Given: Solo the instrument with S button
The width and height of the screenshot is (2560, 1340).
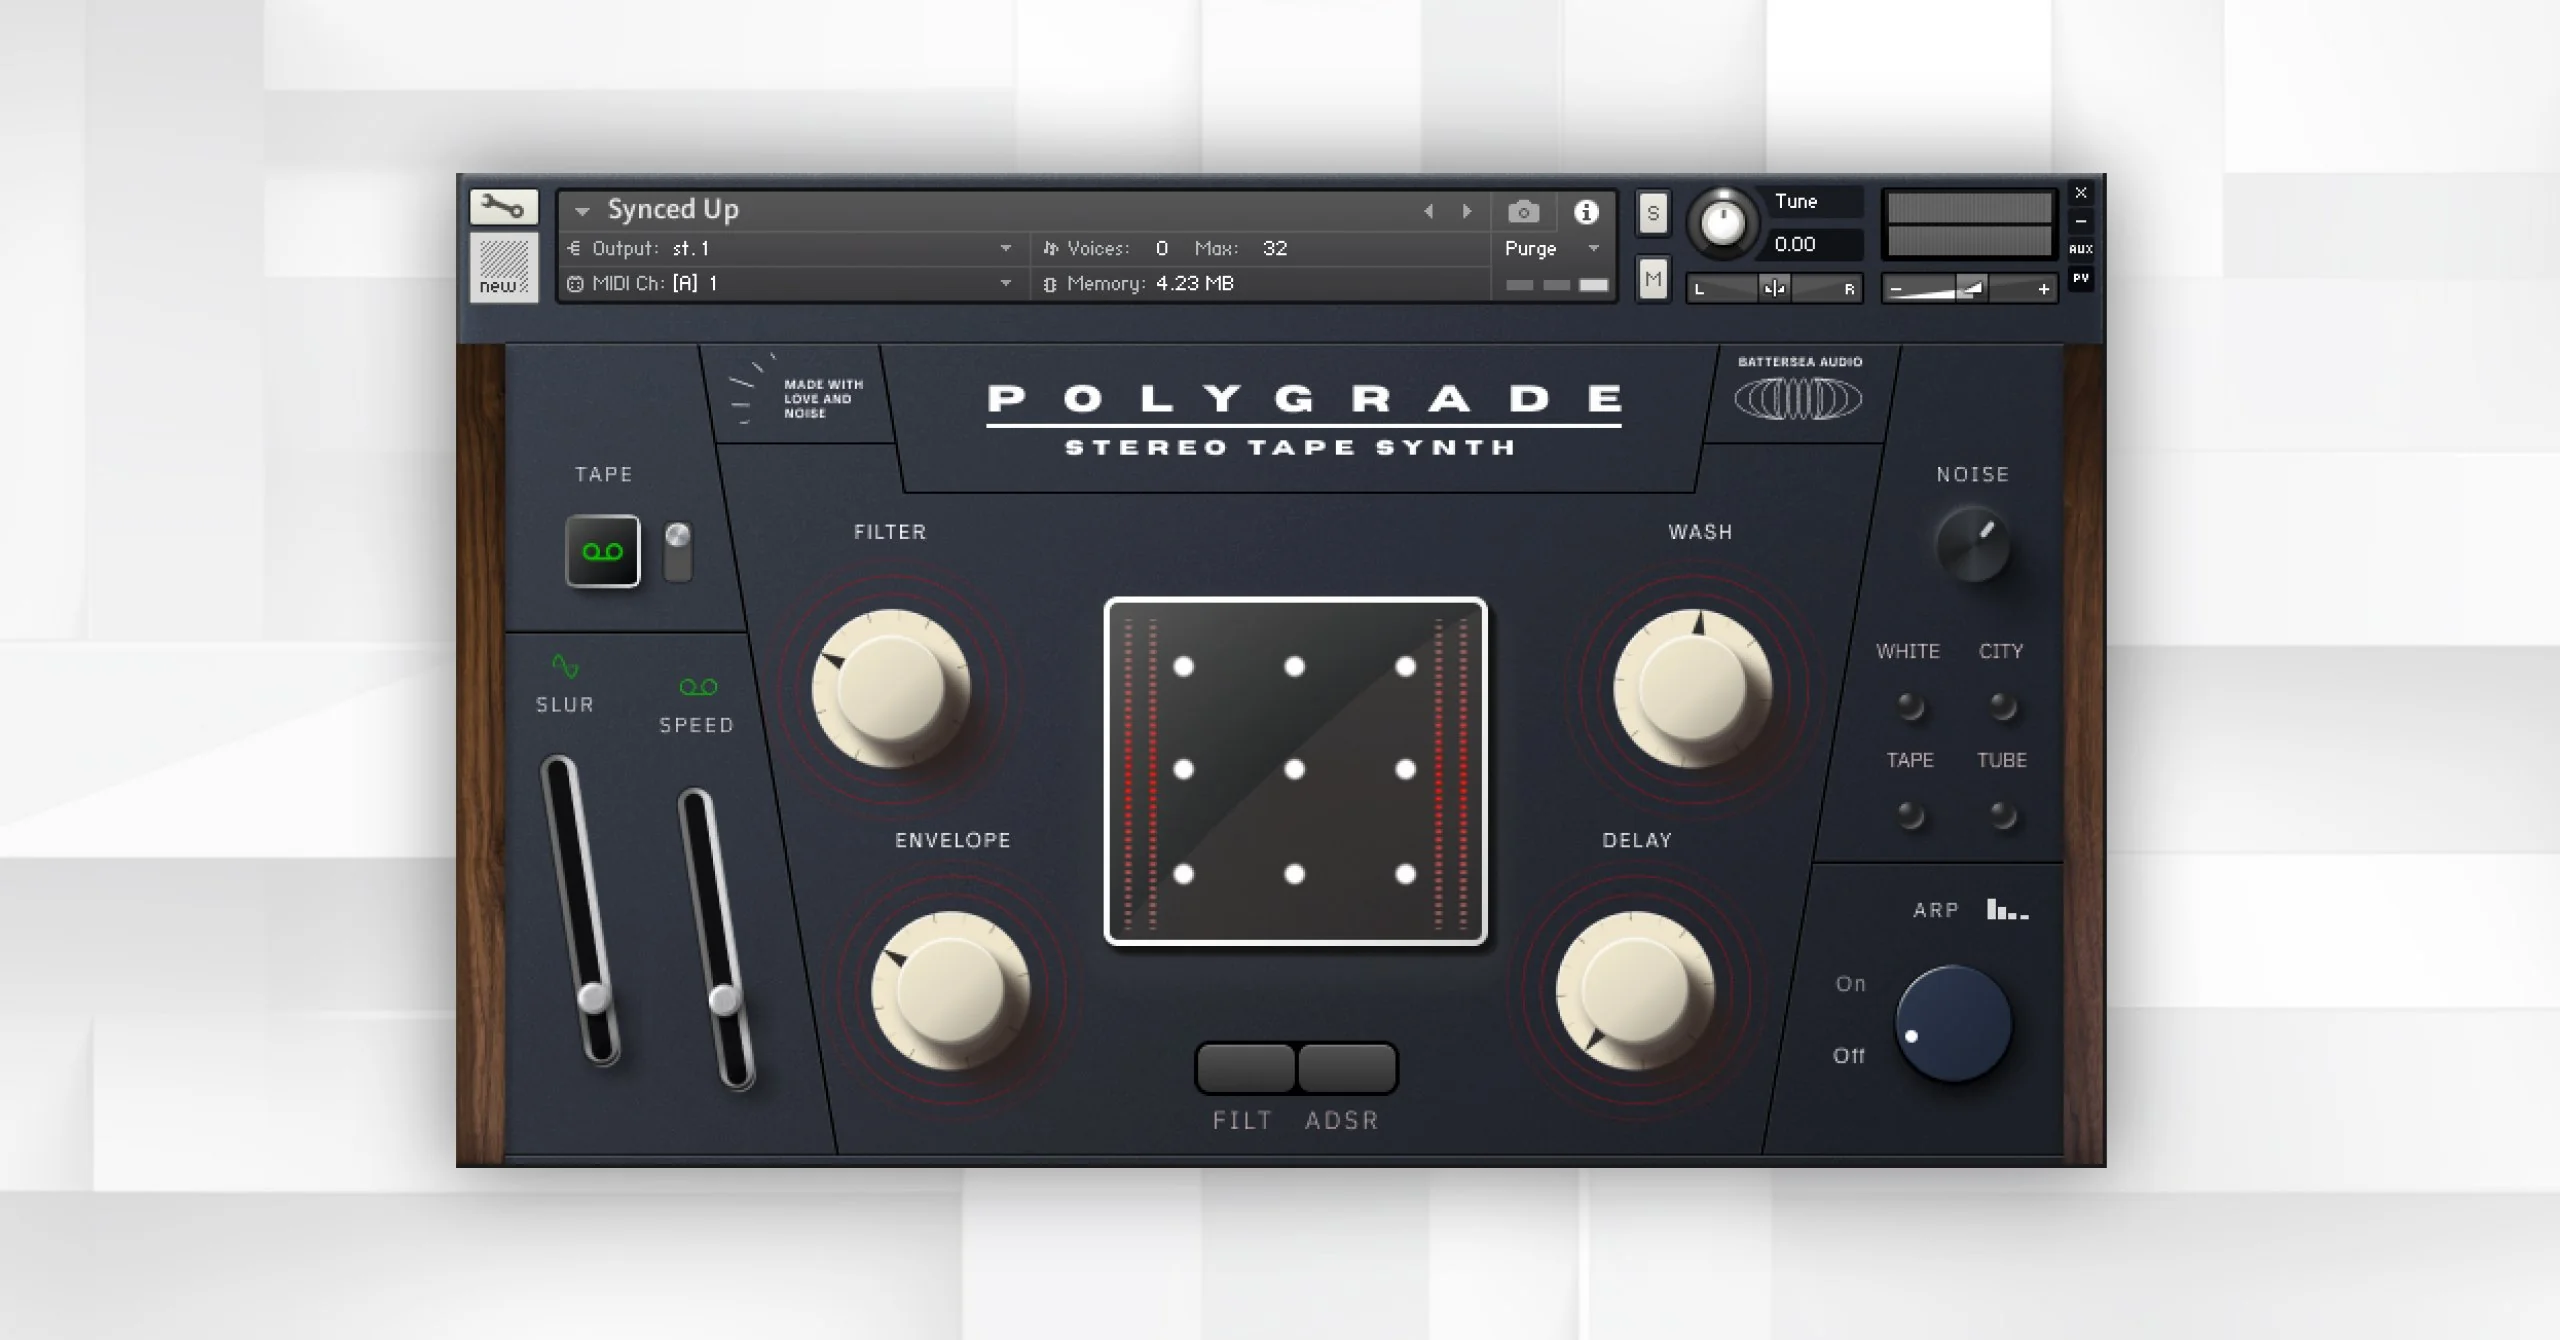Looking at the screenshot, I should (x=1652, y=214).
